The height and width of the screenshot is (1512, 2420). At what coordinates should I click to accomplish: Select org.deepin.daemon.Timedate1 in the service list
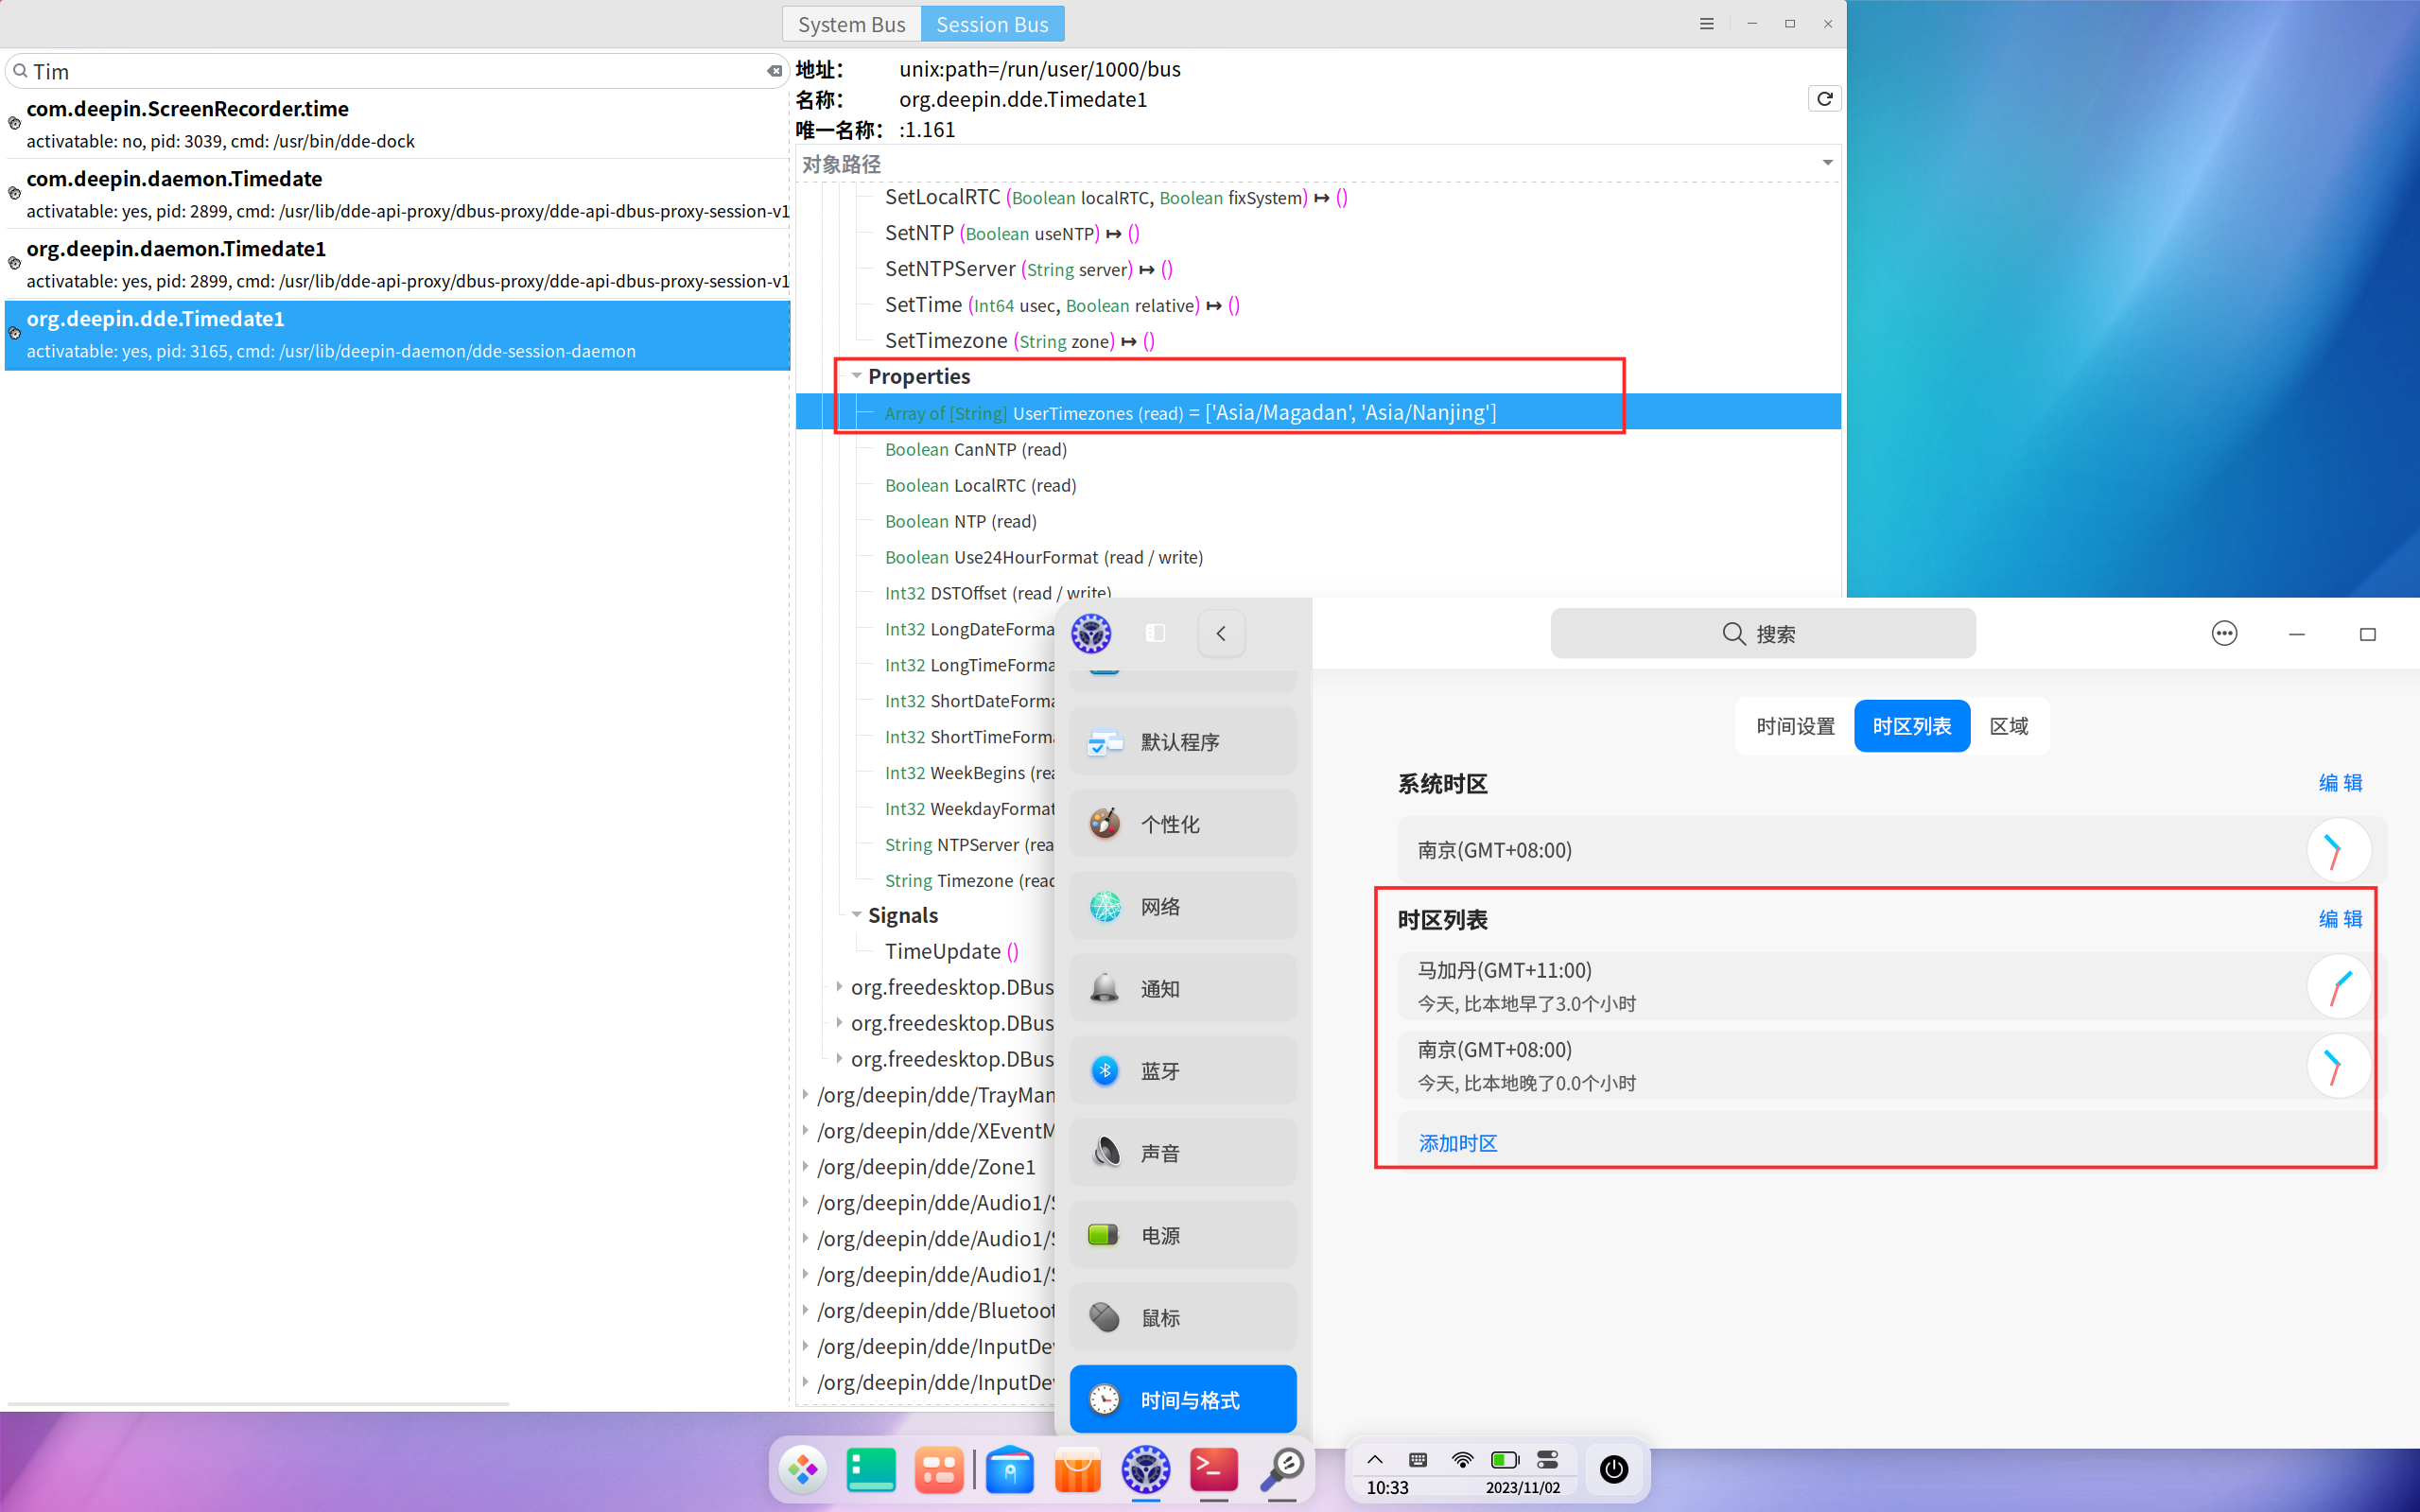[176, 248]
